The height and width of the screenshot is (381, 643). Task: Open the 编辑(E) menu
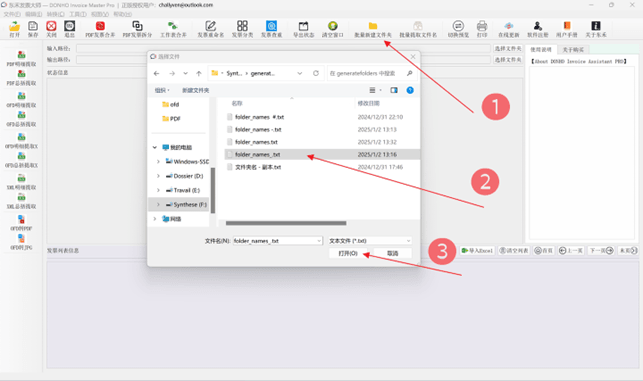pyautogui.click(x=34, y=14)
